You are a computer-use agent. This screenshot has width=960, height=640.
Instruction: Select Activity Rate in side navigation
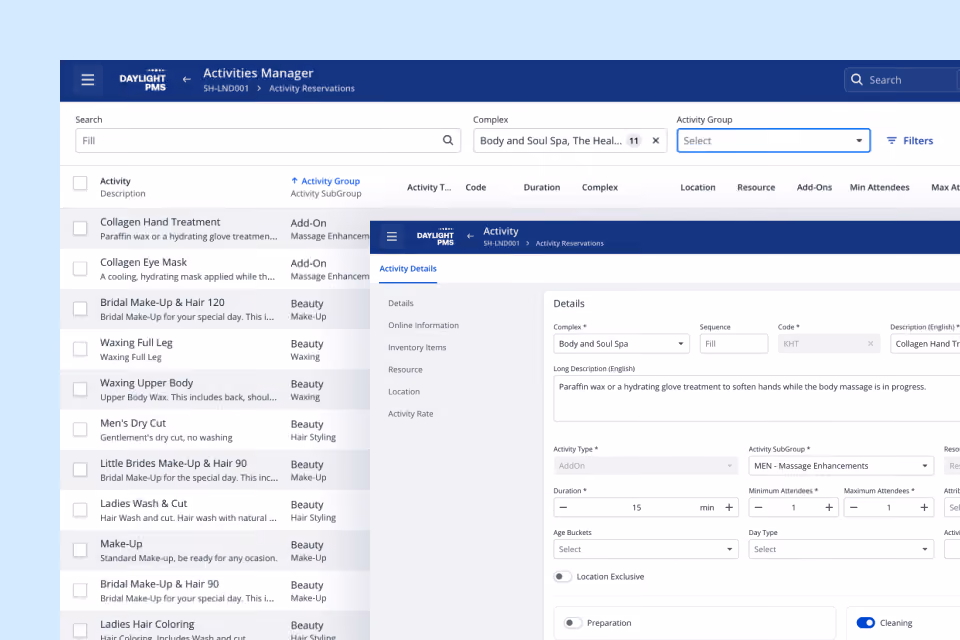(x=410, y=413)
